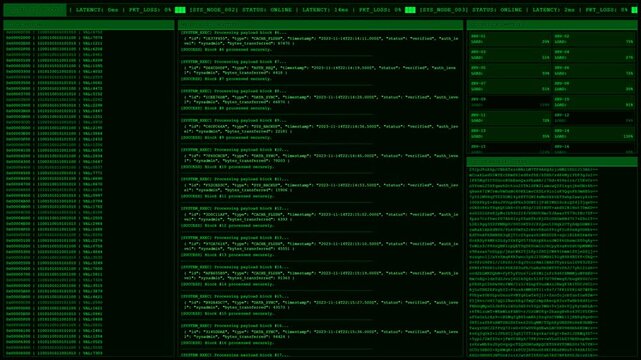Click 'Processing payload block #12' log line
The height and width of the screenshot is (360, 641).
[x=235, y=208]
